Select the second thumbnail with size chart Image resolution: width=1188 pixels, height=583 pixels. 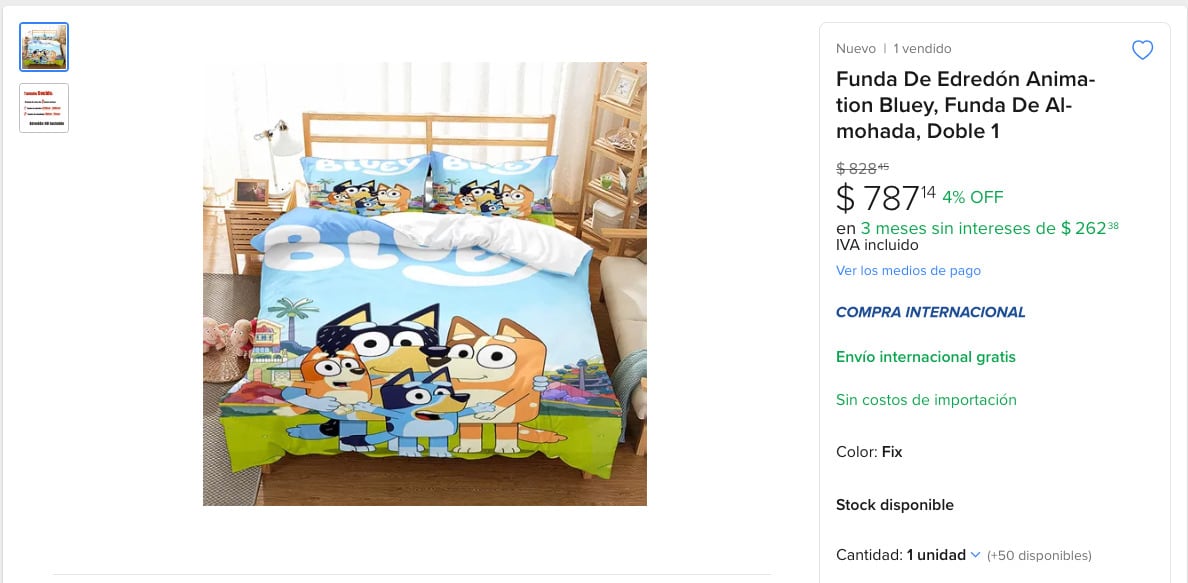tap(44, 108)
